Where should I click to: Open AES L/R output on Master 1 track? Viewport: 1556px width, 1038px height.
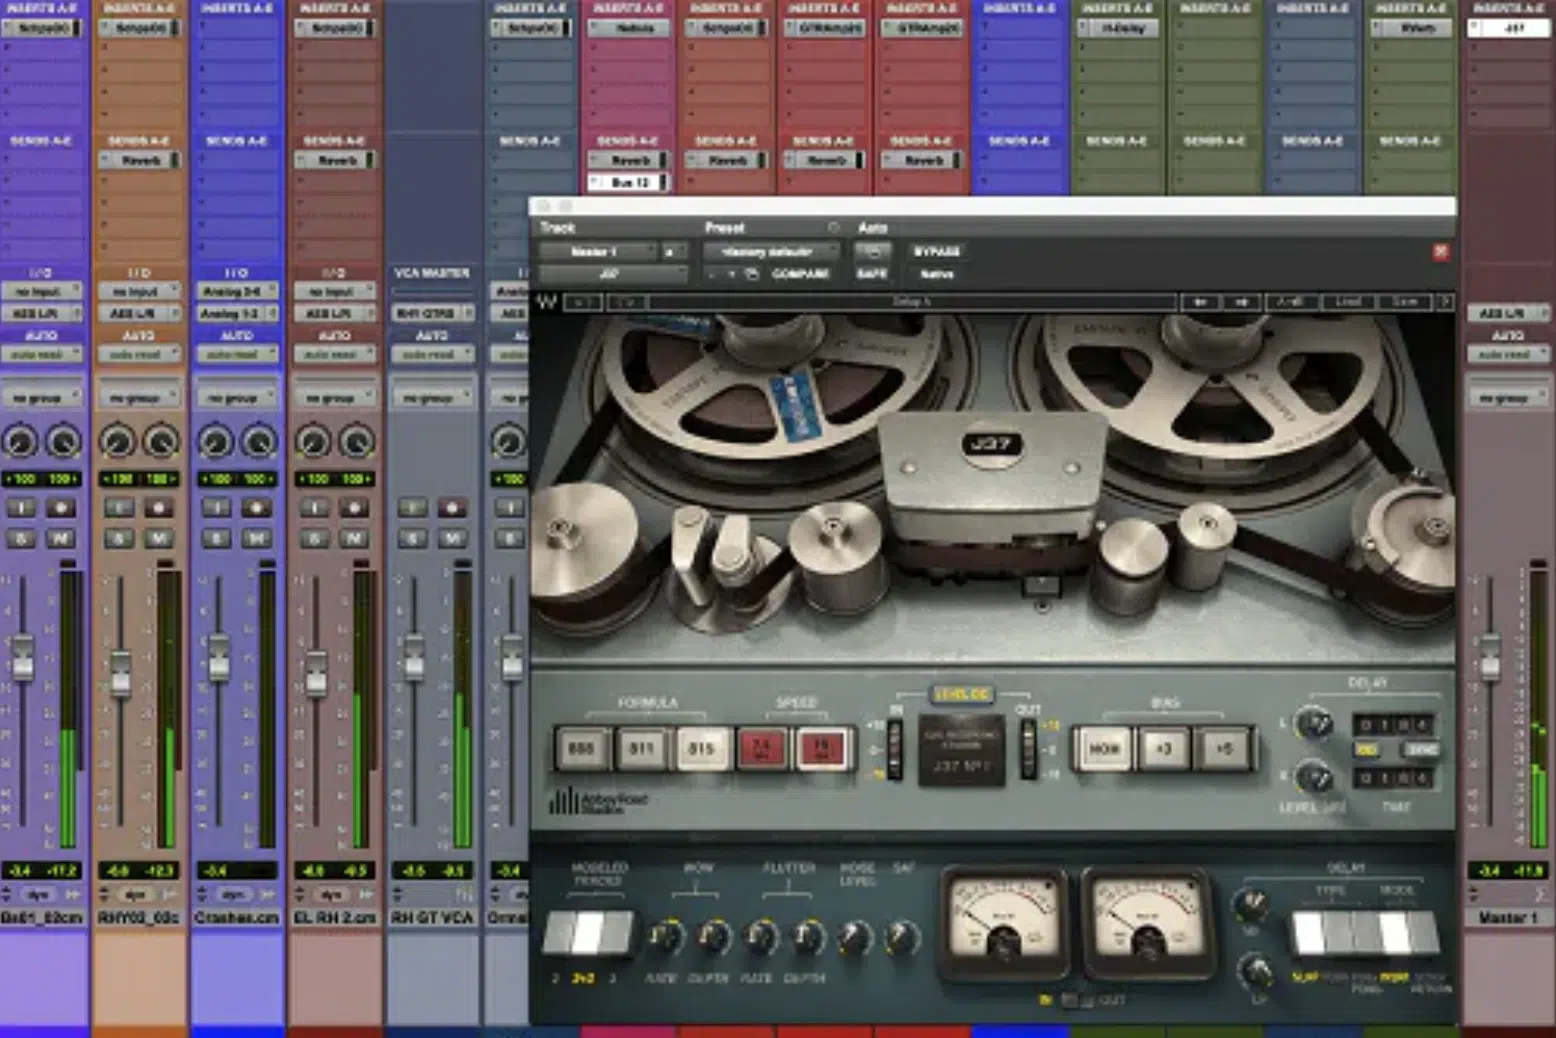coord(1508,313)
